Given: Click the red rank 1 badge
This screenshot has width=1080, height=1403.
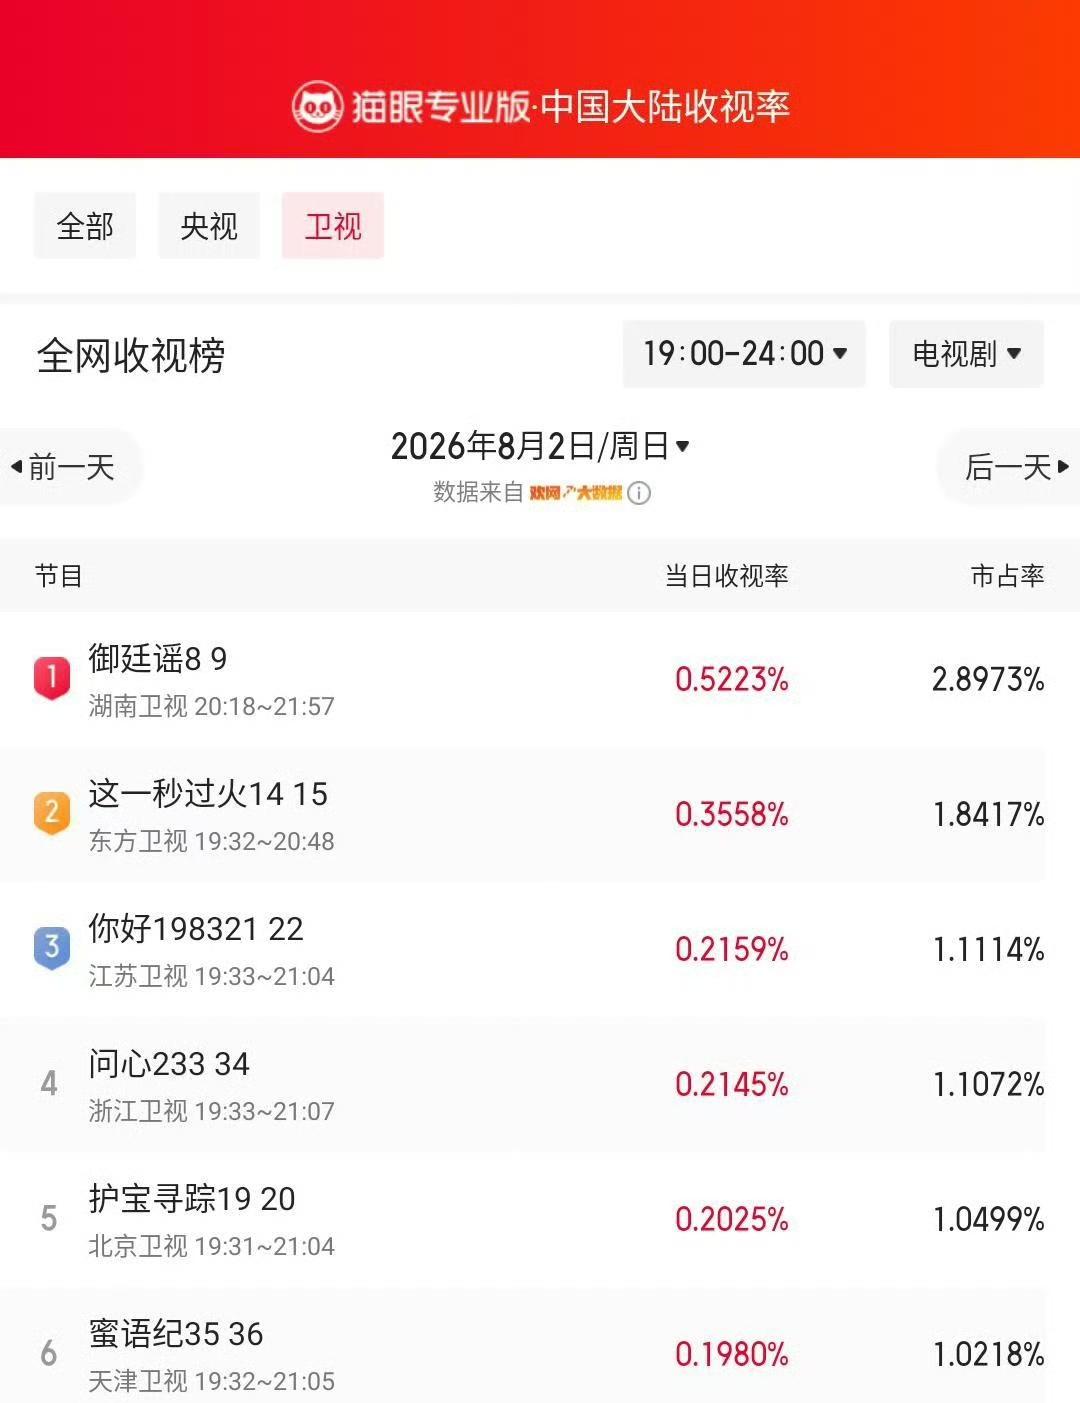Looking at the screenshot, I should point(52,679).
